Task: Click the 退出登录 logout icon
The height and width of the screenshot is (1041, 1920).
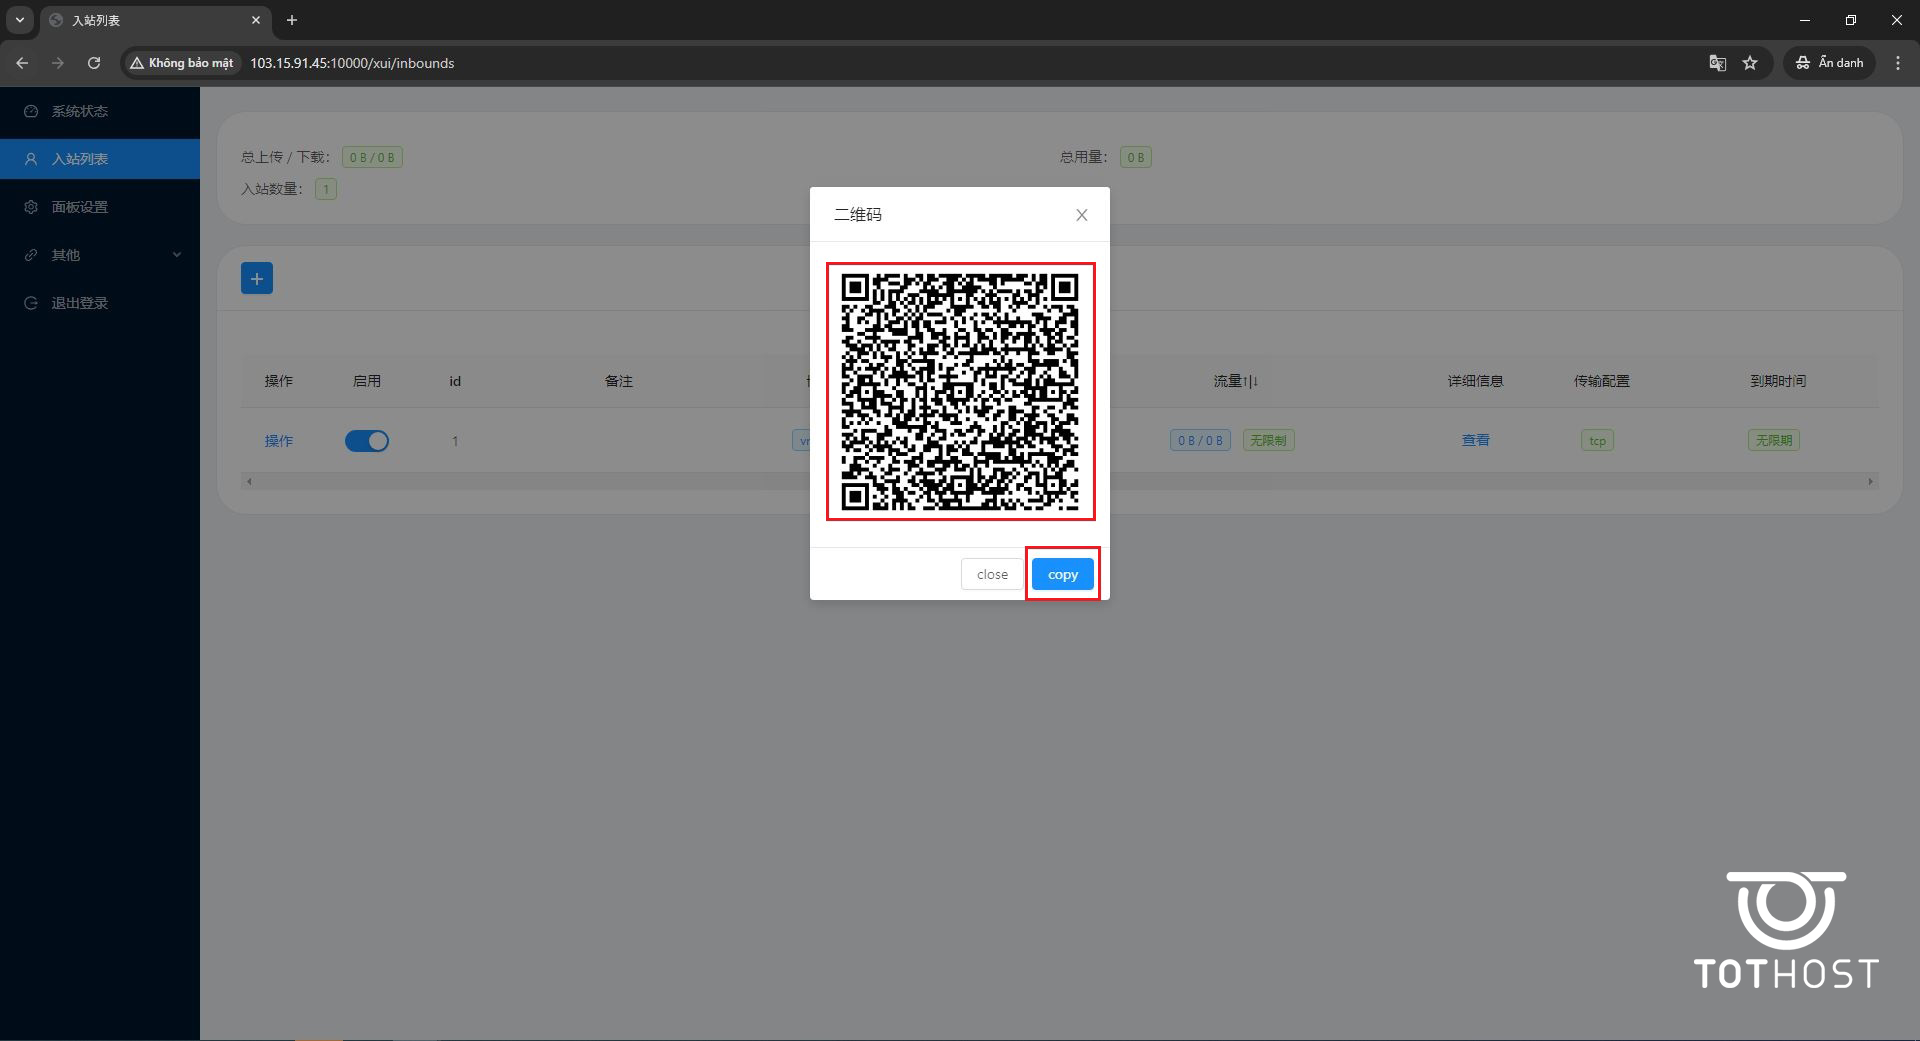Action: (x=30, y=302)
